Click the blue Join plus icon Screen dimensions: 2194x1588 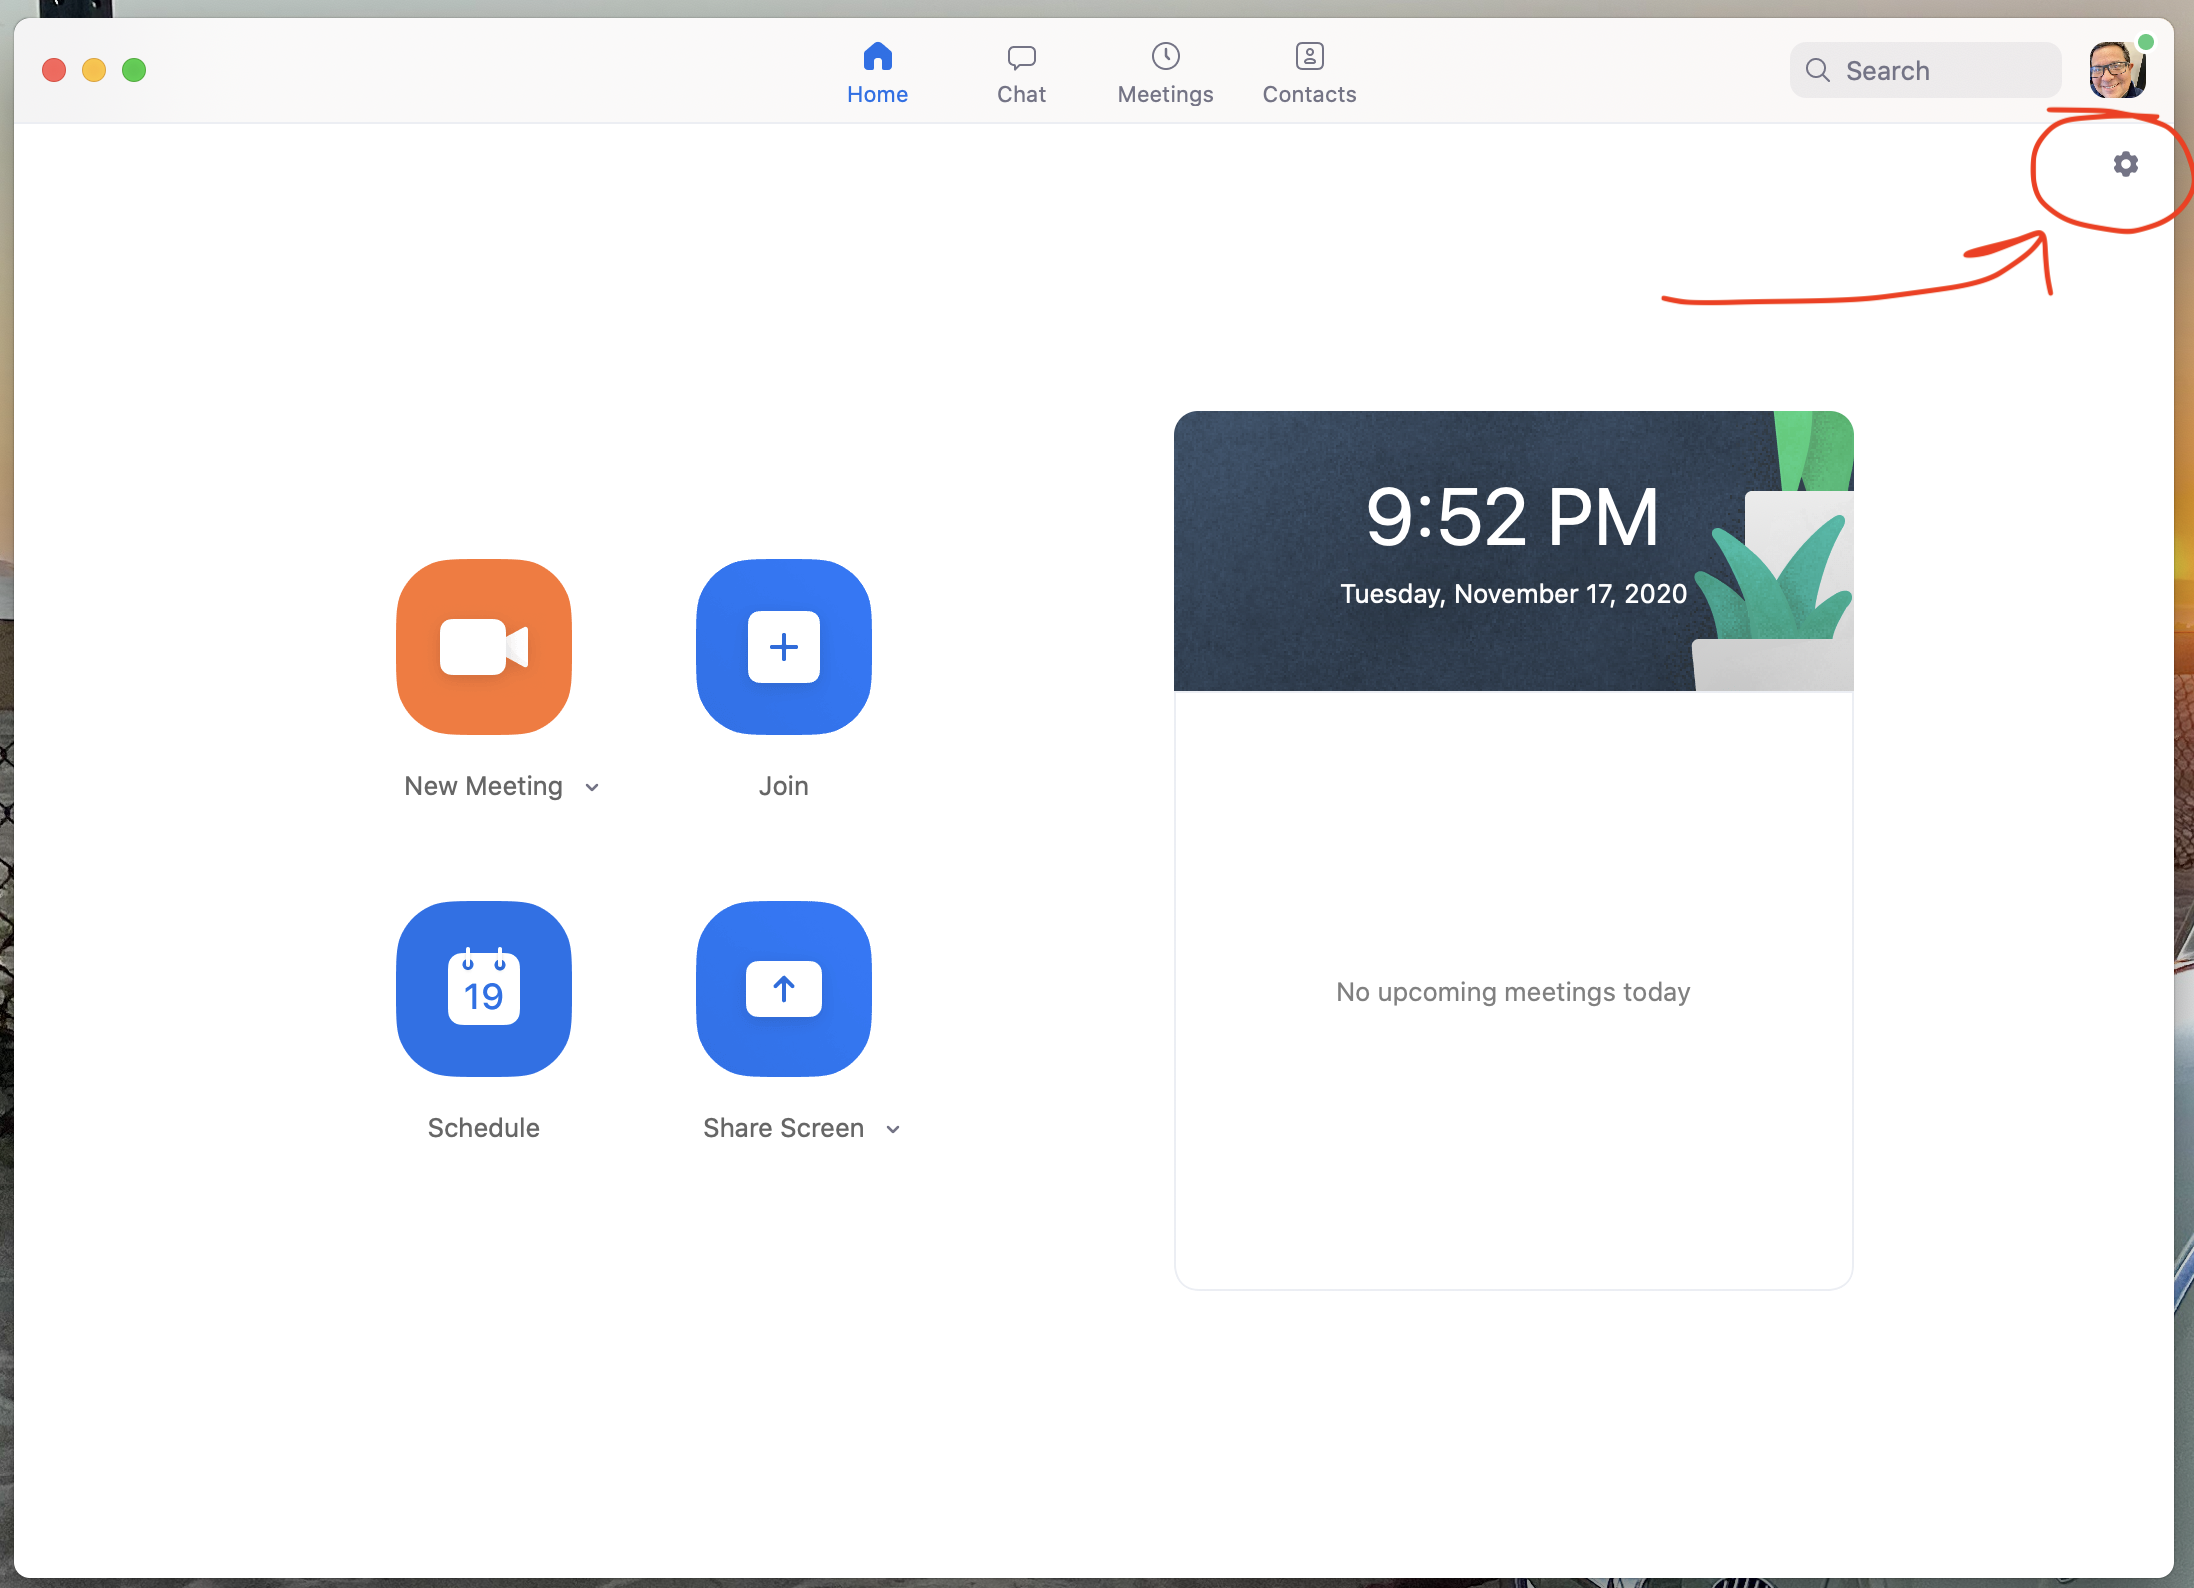point(783,647)
